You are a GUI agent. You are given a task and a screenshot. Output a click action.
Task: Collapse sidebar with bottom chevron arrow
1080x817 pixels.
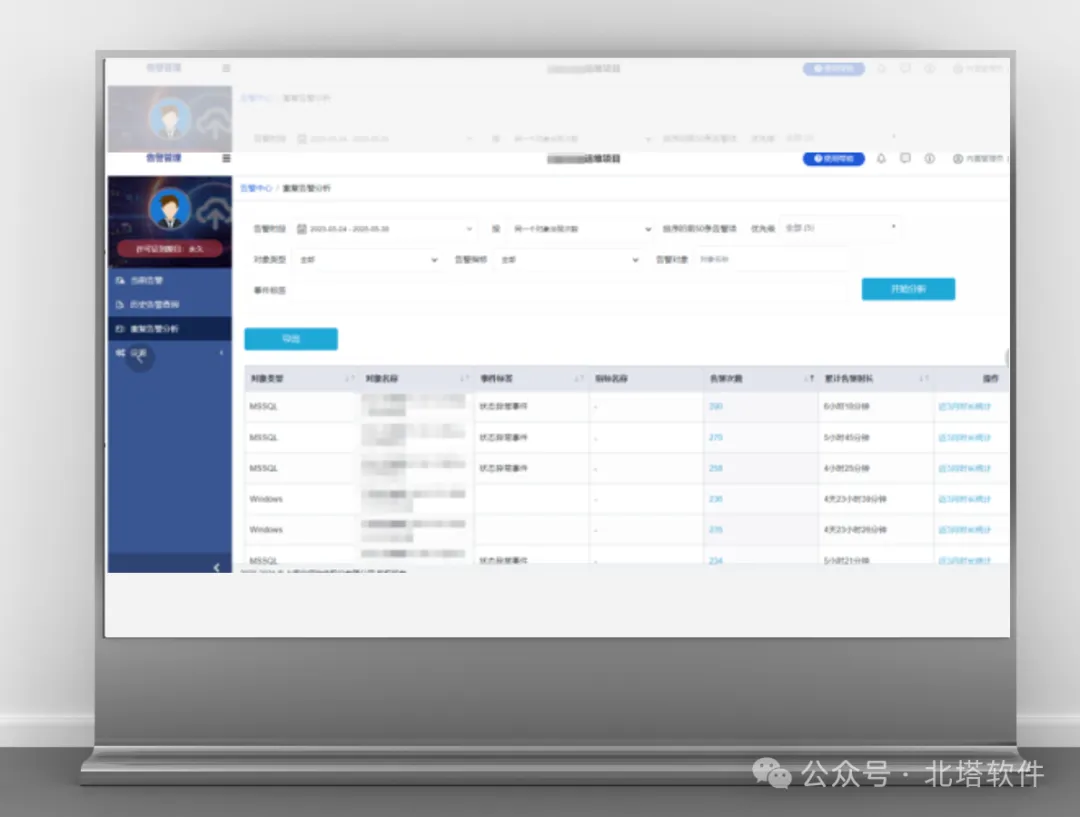216,567
